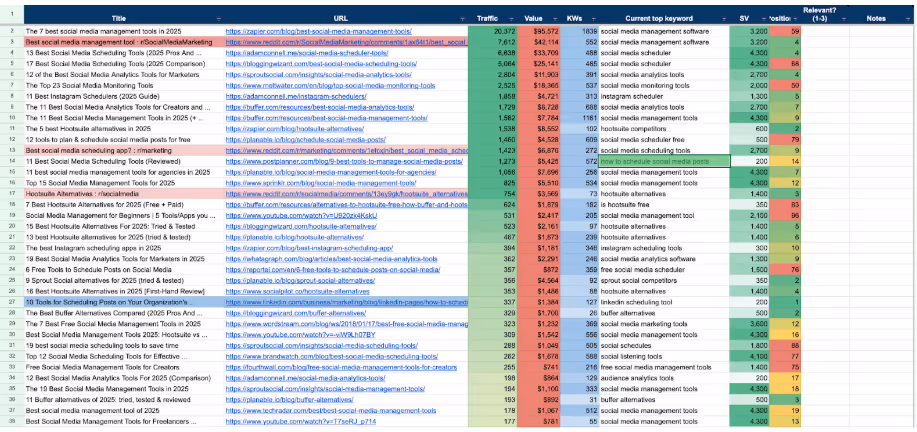Open the filter dropdown on the URL column
Image resolution: width=917 pixels, height=432 pixels.
[x=462, y=19]
